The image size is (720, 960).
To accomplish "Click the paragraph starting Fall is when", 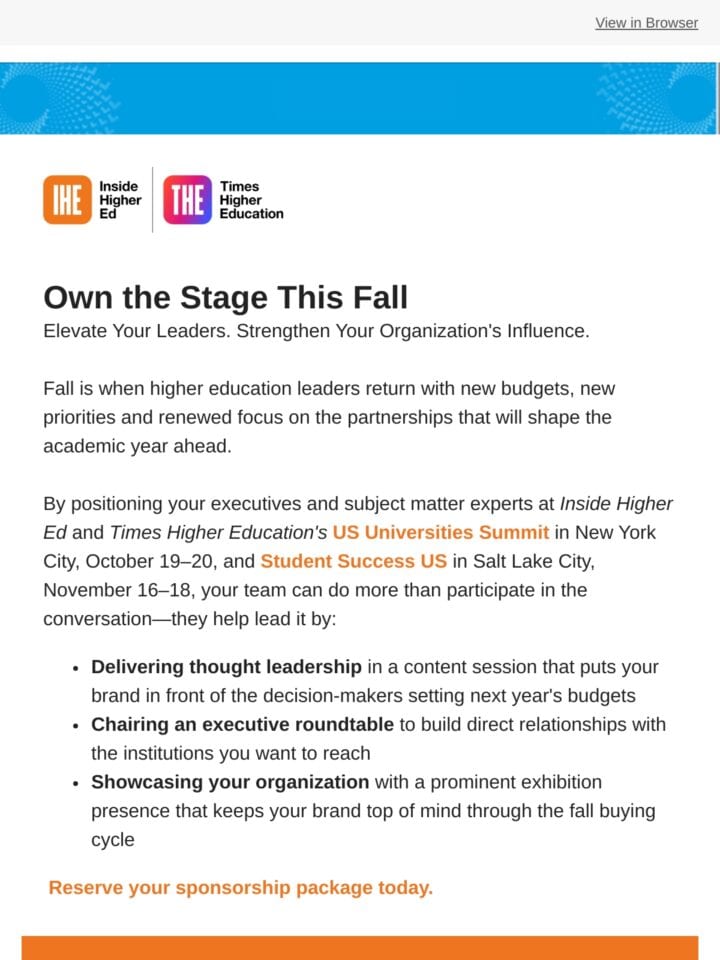I will [x=329, y=417].
